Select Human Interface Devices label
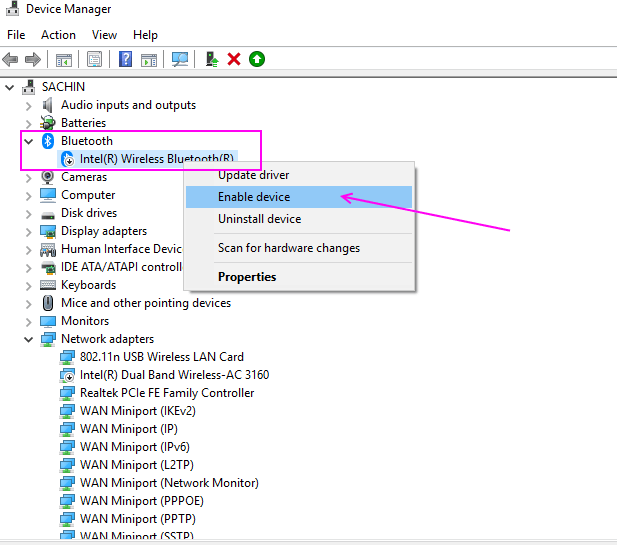 [122, 249]
